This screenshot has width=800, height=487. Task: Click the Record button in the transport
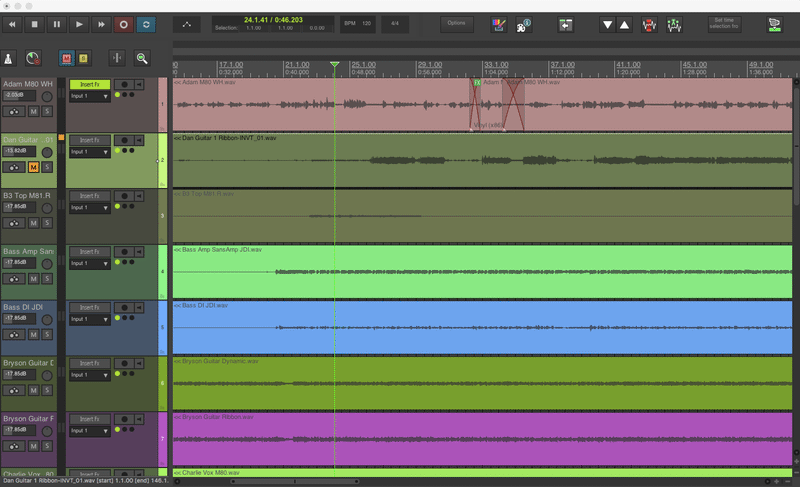point(124,24)
